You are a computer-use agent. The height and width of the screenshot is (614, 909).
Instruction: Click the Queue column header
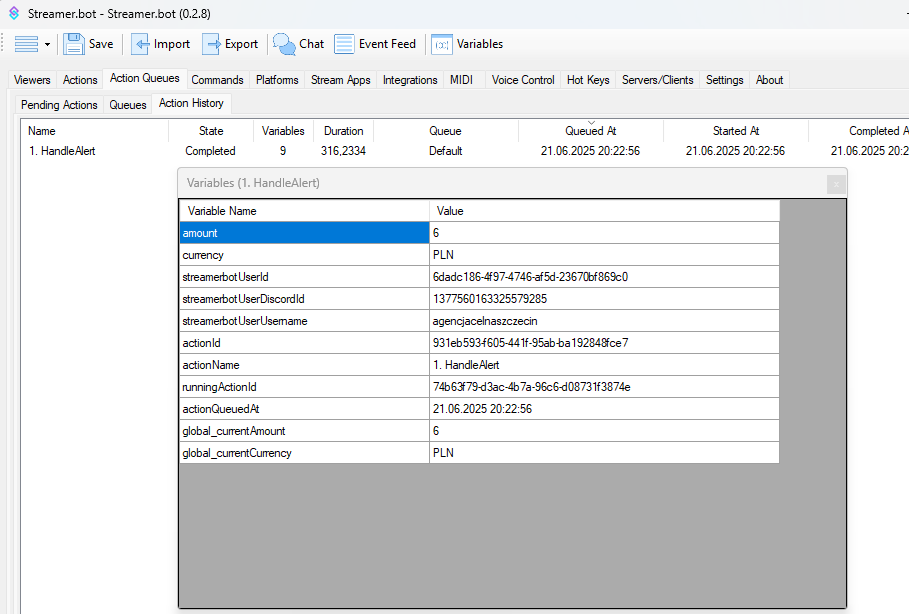[x=445, y=131]
